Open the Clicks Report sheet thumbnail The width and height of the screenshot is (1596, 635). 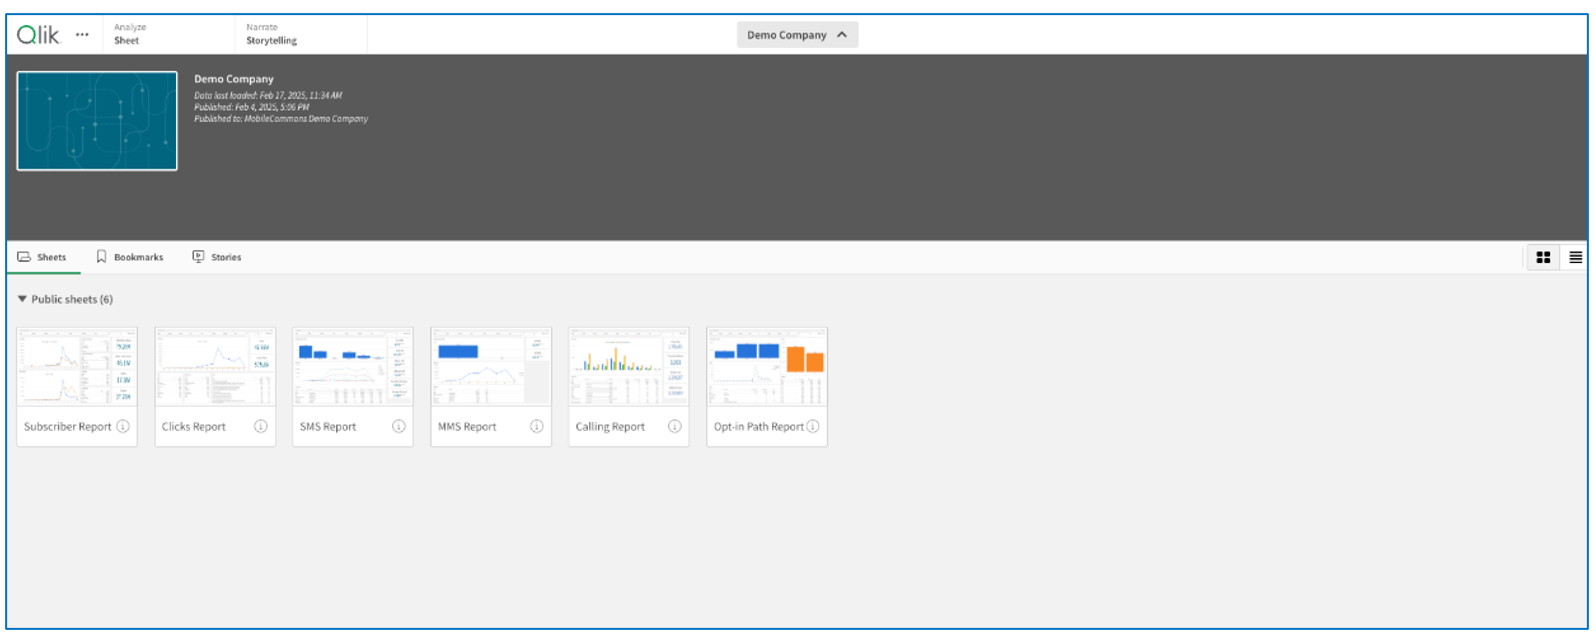pos(215,366)
